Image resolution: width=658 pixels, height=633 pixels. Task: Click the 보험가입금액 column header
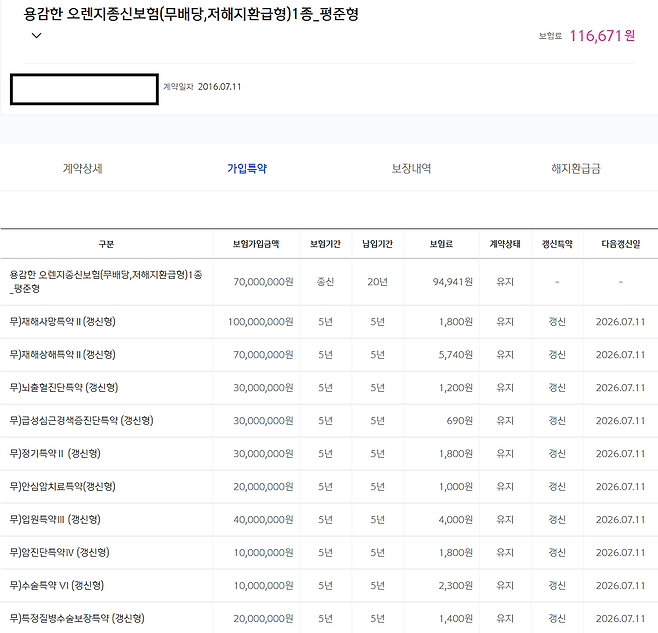tap(256, 244)
